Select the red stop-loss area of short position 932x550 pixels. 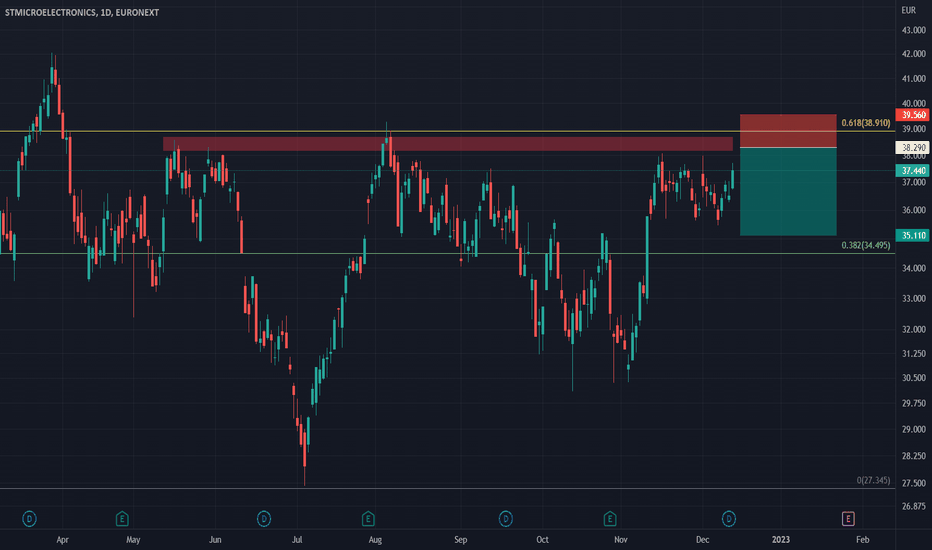tap(788, 131)
